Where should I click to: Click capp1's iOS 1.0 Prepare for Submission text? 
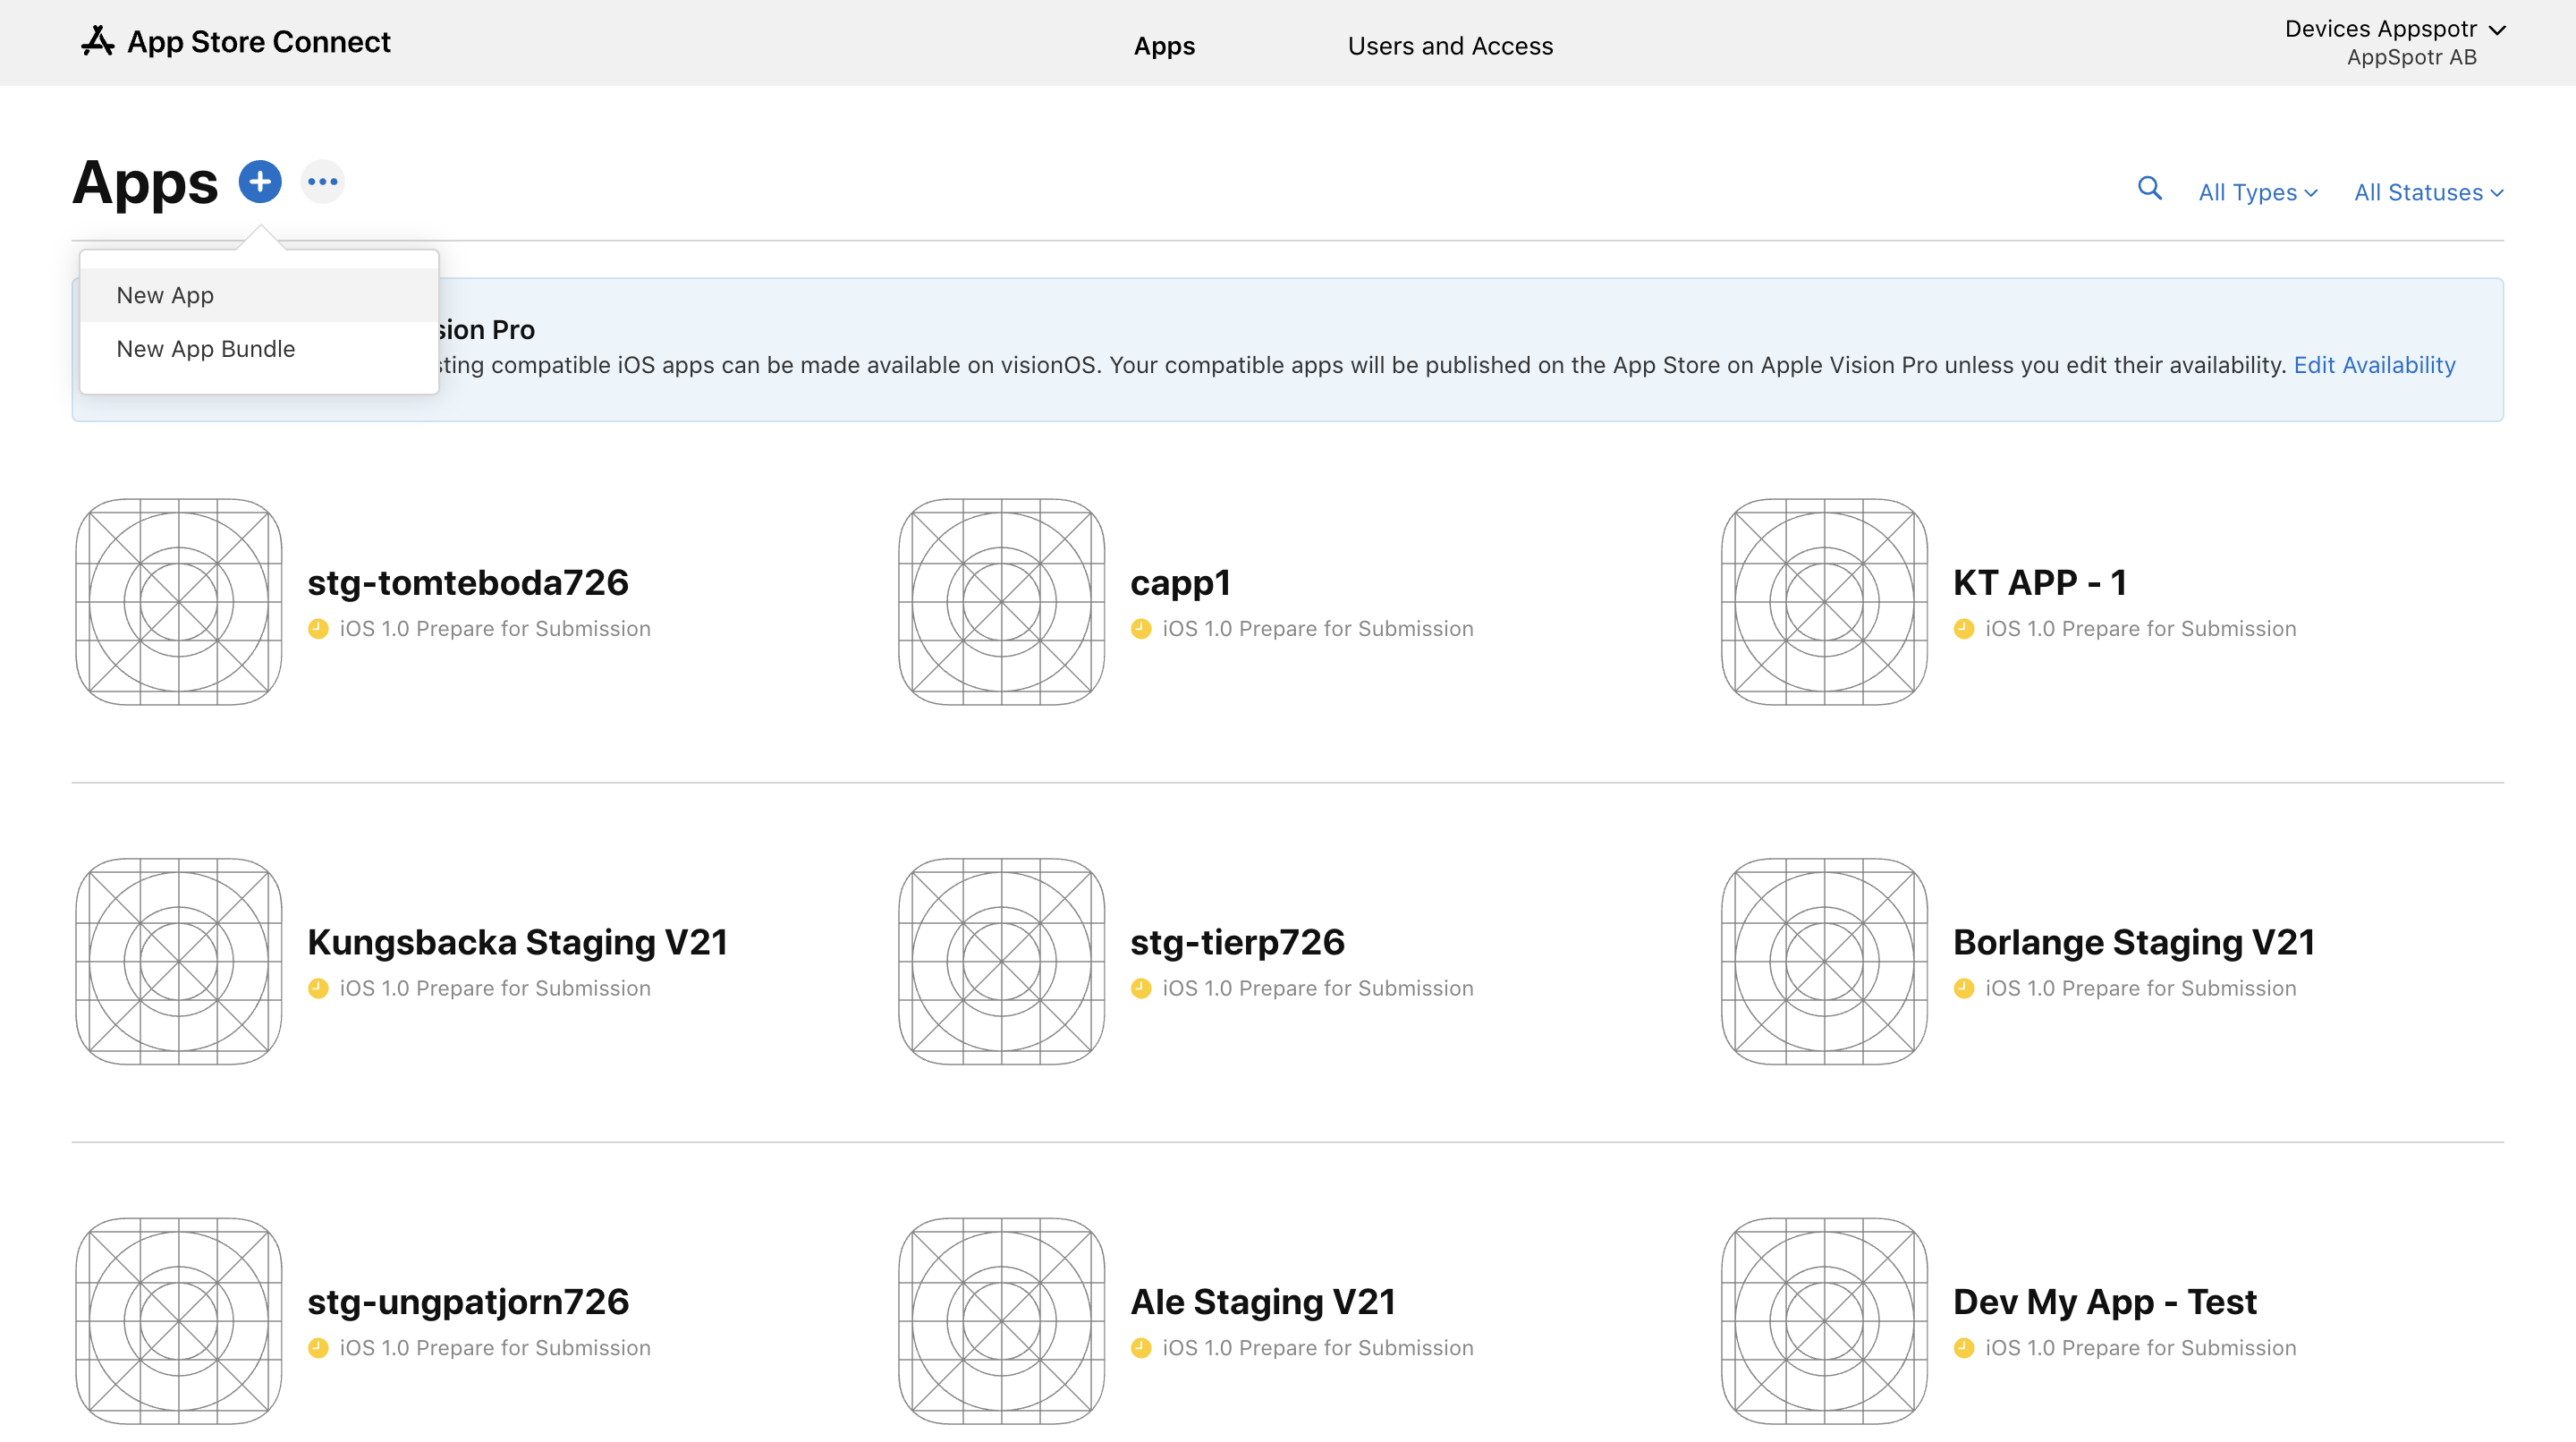pyautogui.click(x=1317, y=629)
